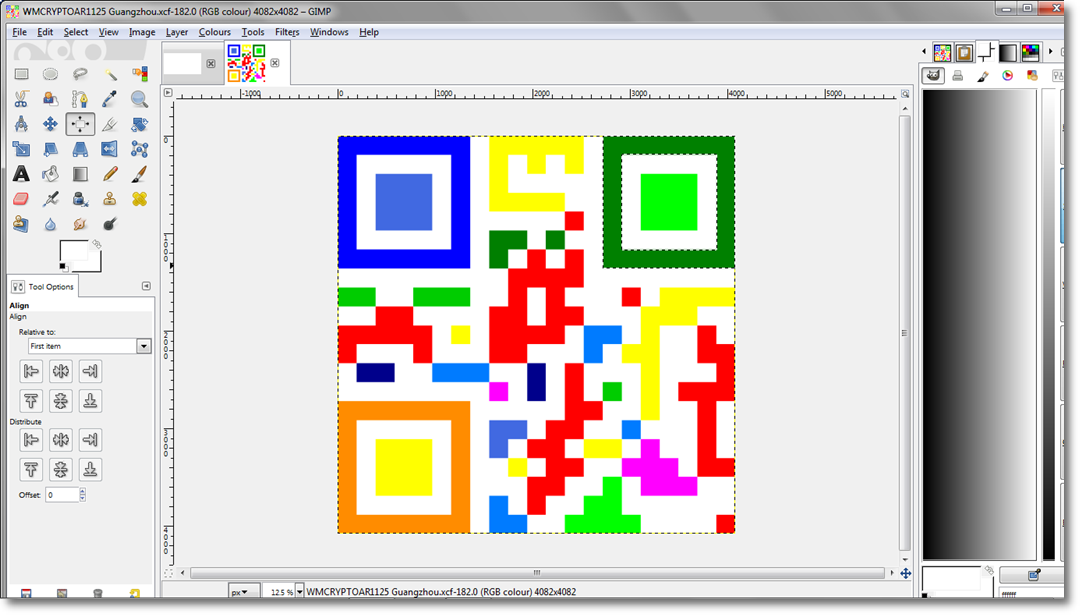Viewport: 1080px width, 615px height.
Task: Select the Rectangle Select tool
Action: tap(21, 74)
